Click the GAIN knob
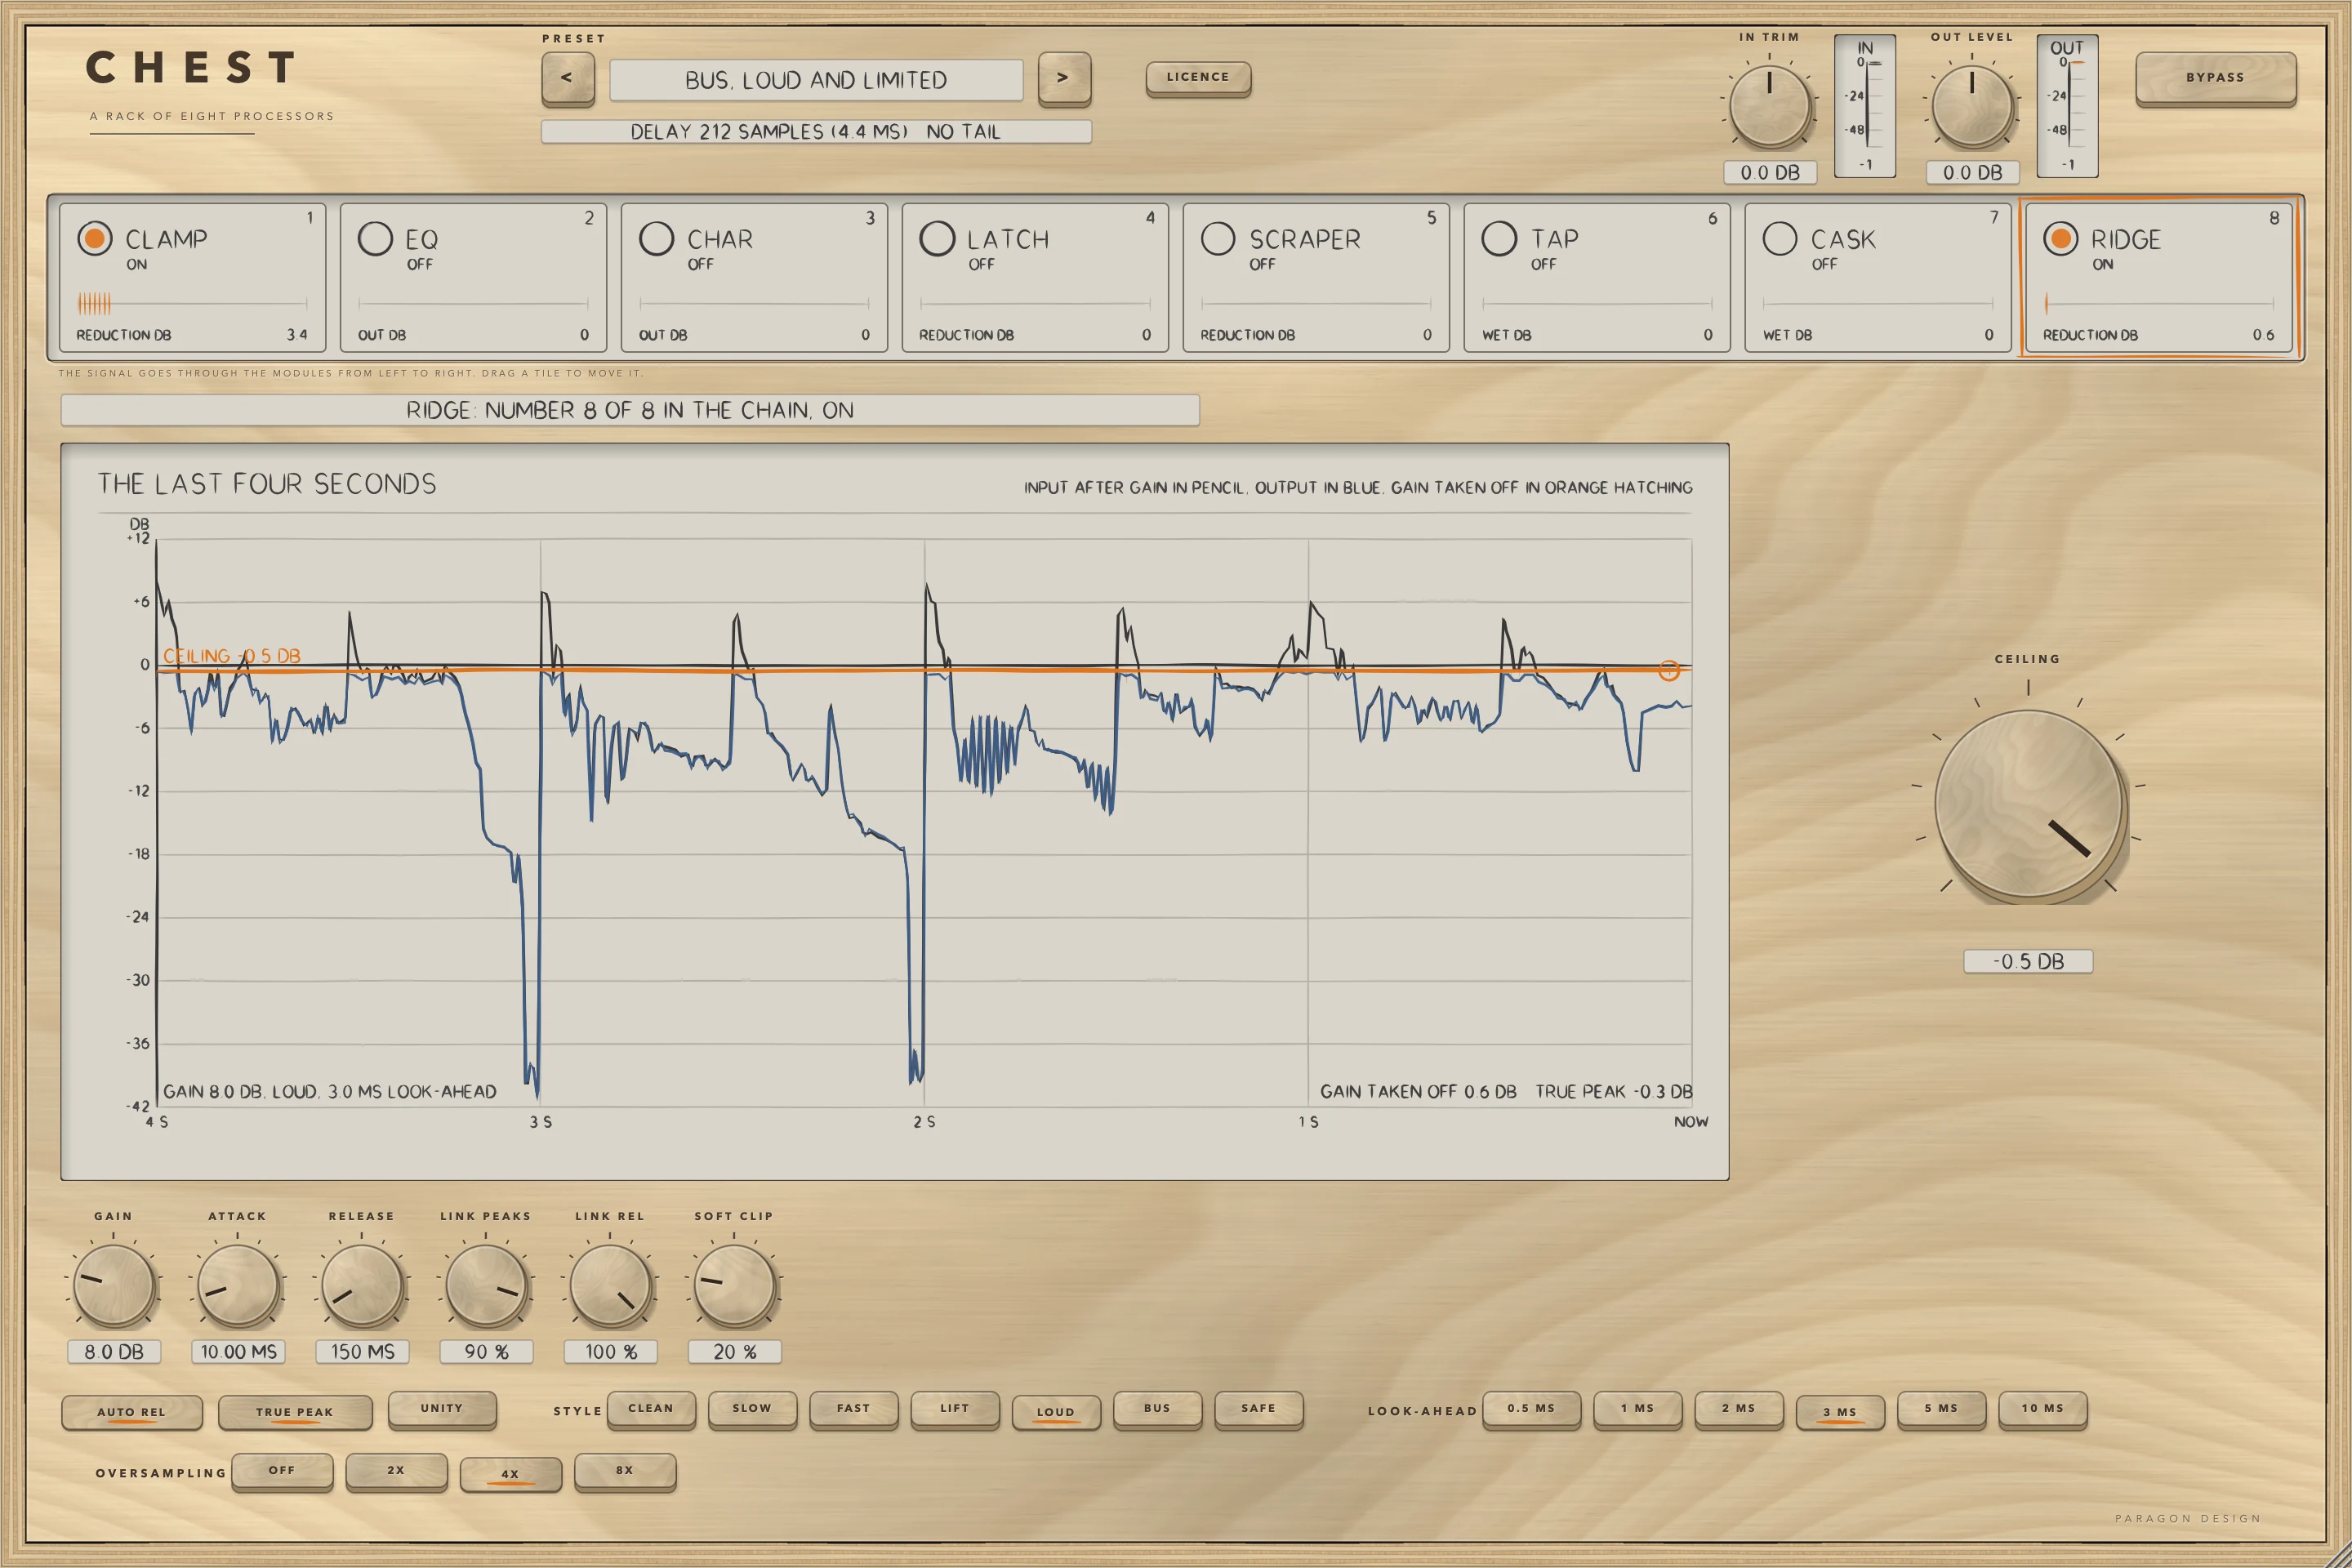The width and height of the screenshot is (2352, 1568). [x=114, y=1285]
